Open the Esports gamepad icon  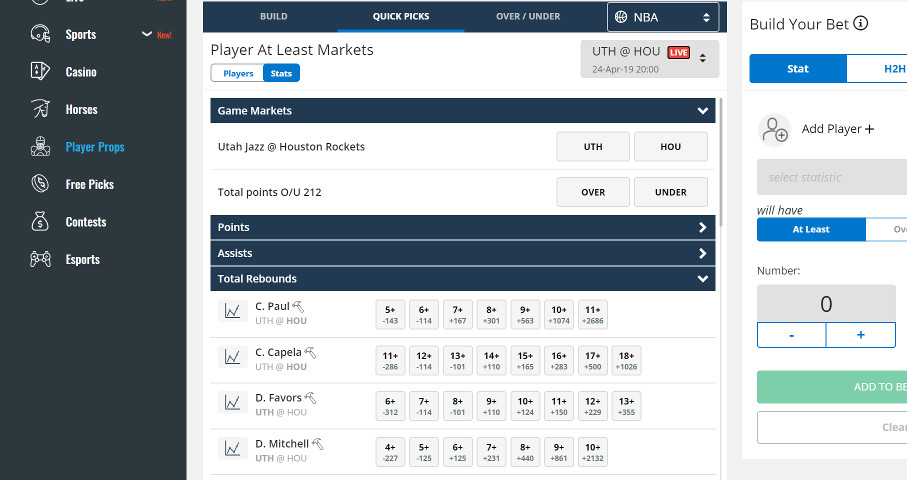[x=40, y=259]
